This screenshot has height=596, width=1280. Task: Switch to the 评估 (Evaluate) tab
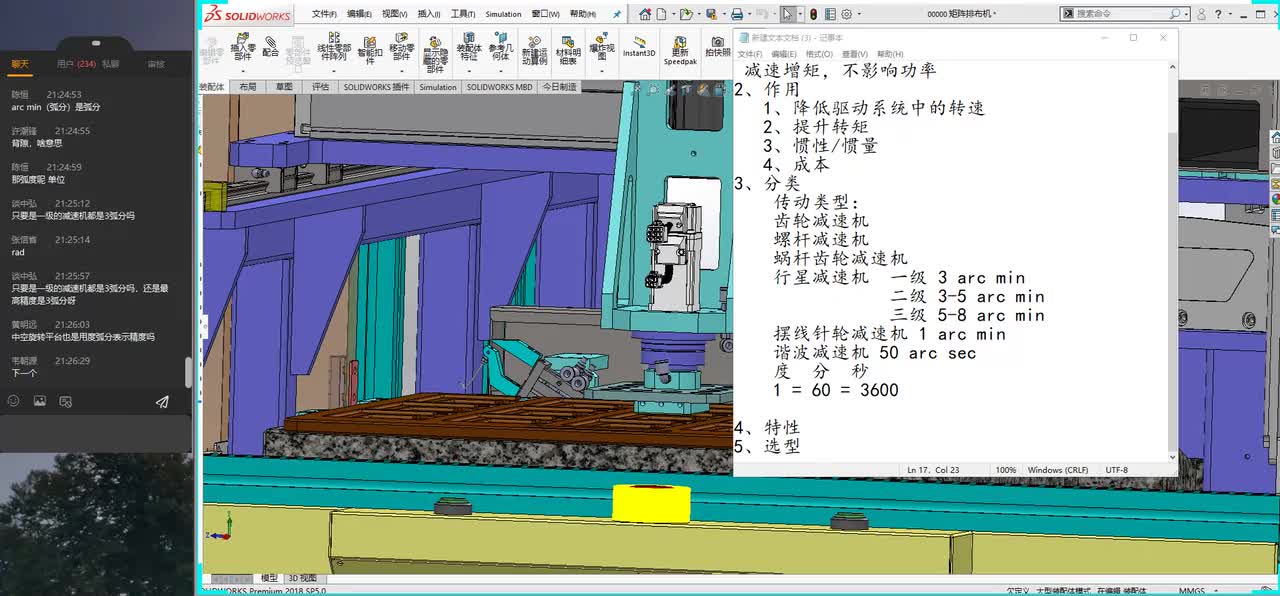[x=320, y=87]
